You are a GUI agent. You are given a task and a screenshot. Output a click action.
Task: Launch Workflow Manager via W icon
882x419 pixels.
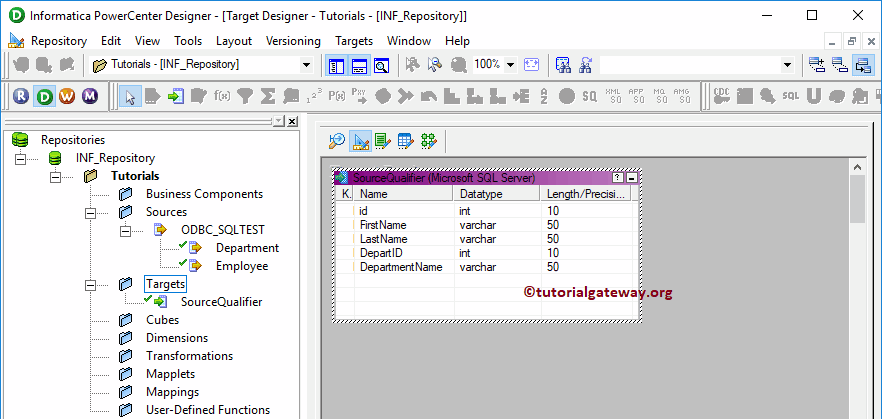67,96
